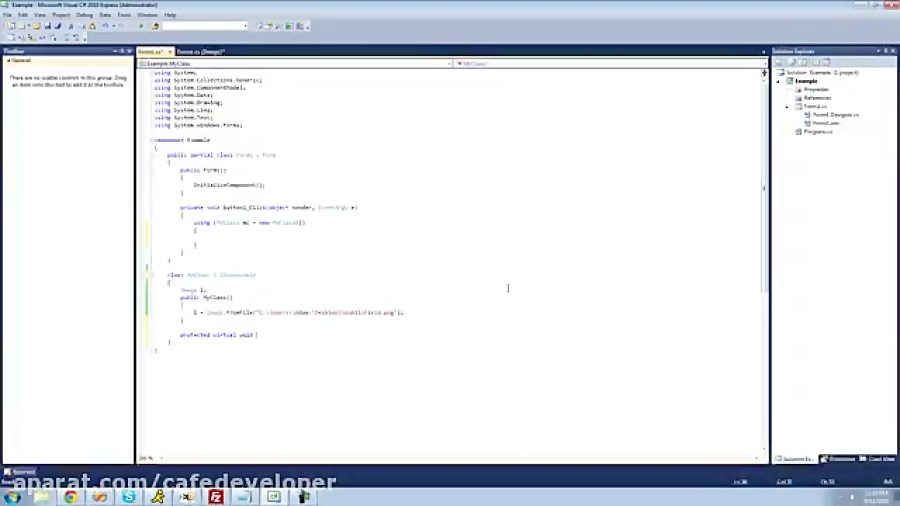Click the Windows Start orb
Viewport: 900px width, 506px height.
(x=13, y=497)
